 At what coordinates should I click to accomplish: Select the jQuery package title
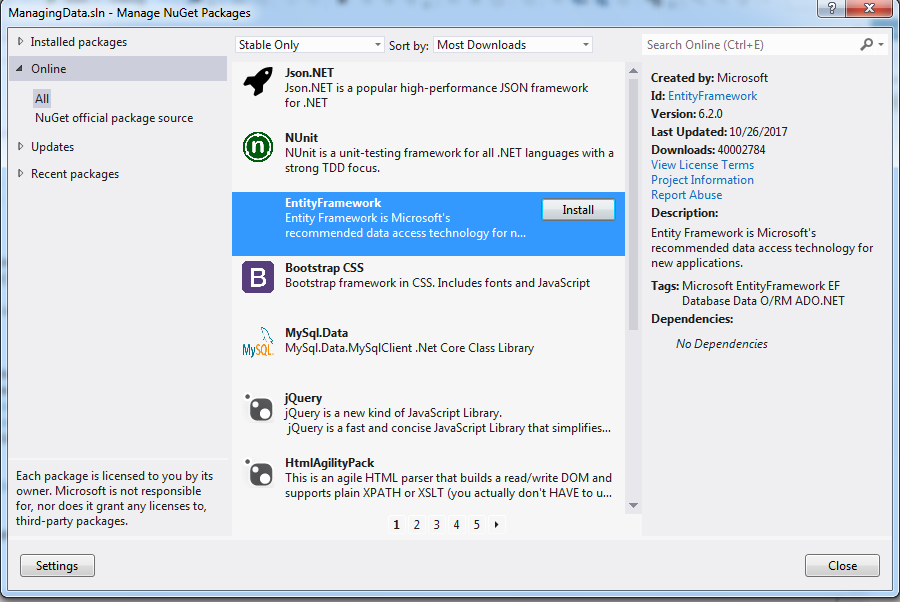click(x=303, y=398)
